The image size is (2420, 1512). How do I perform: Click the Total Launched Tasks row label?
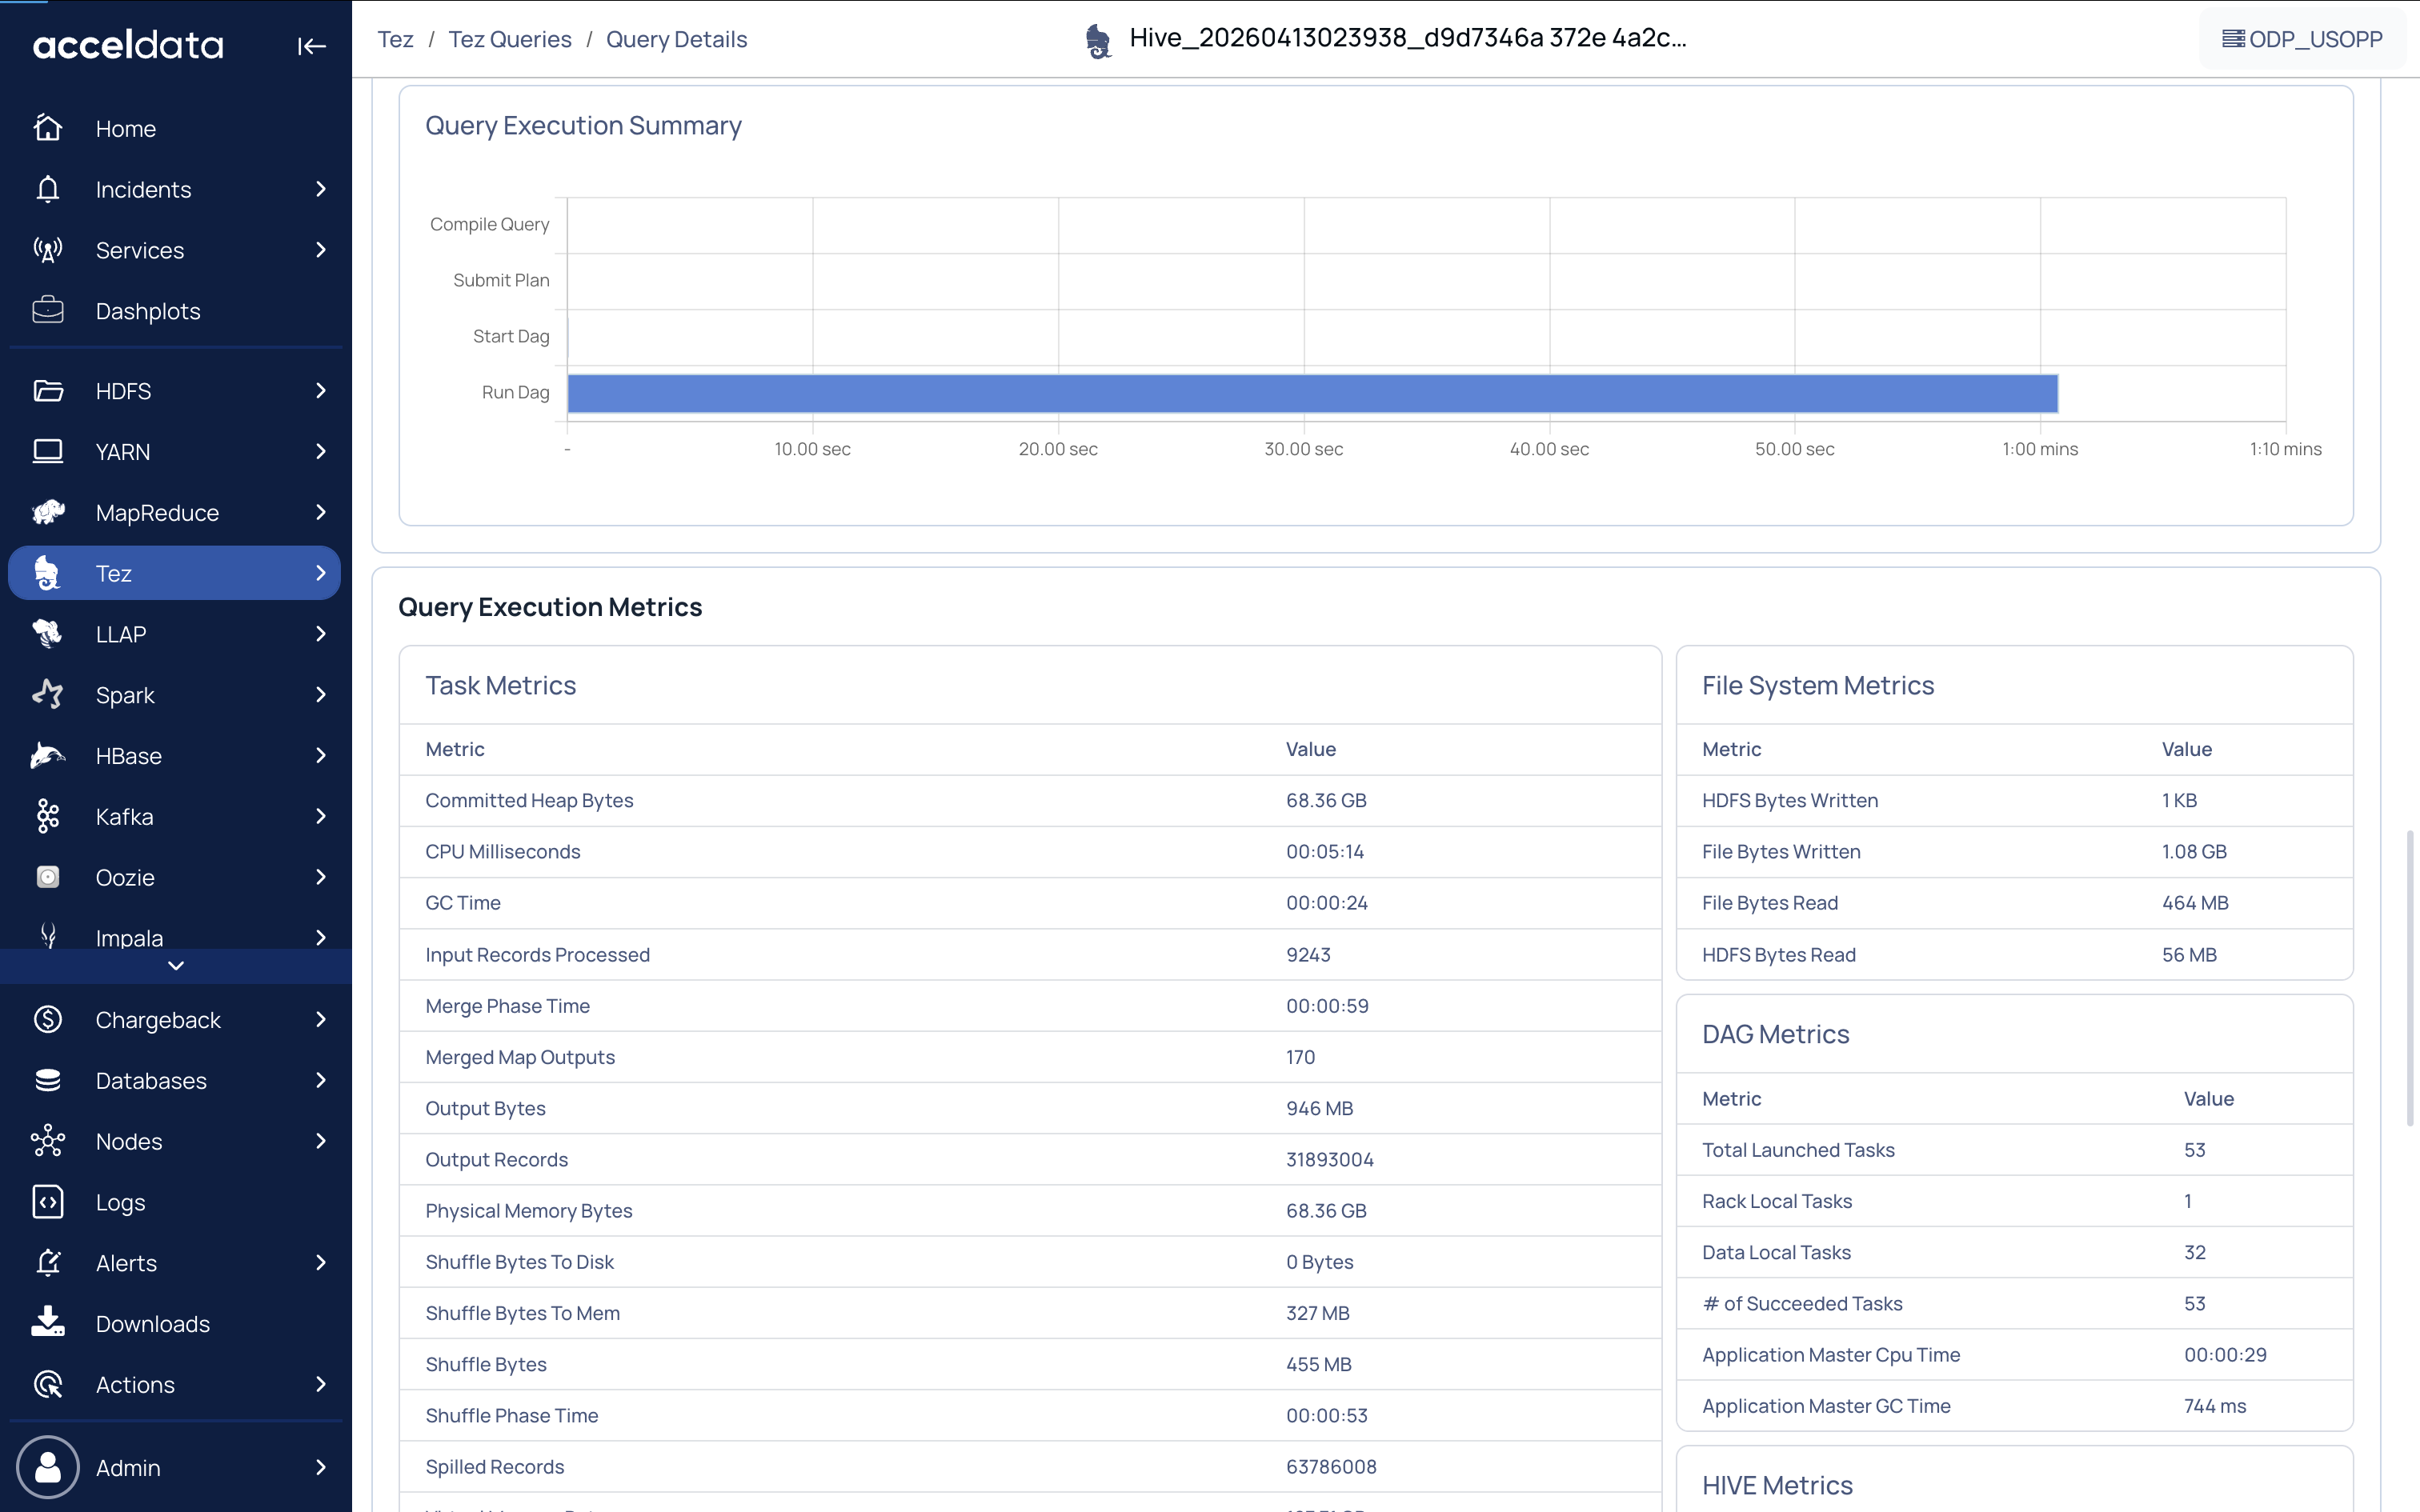tap(1798, 1150)
